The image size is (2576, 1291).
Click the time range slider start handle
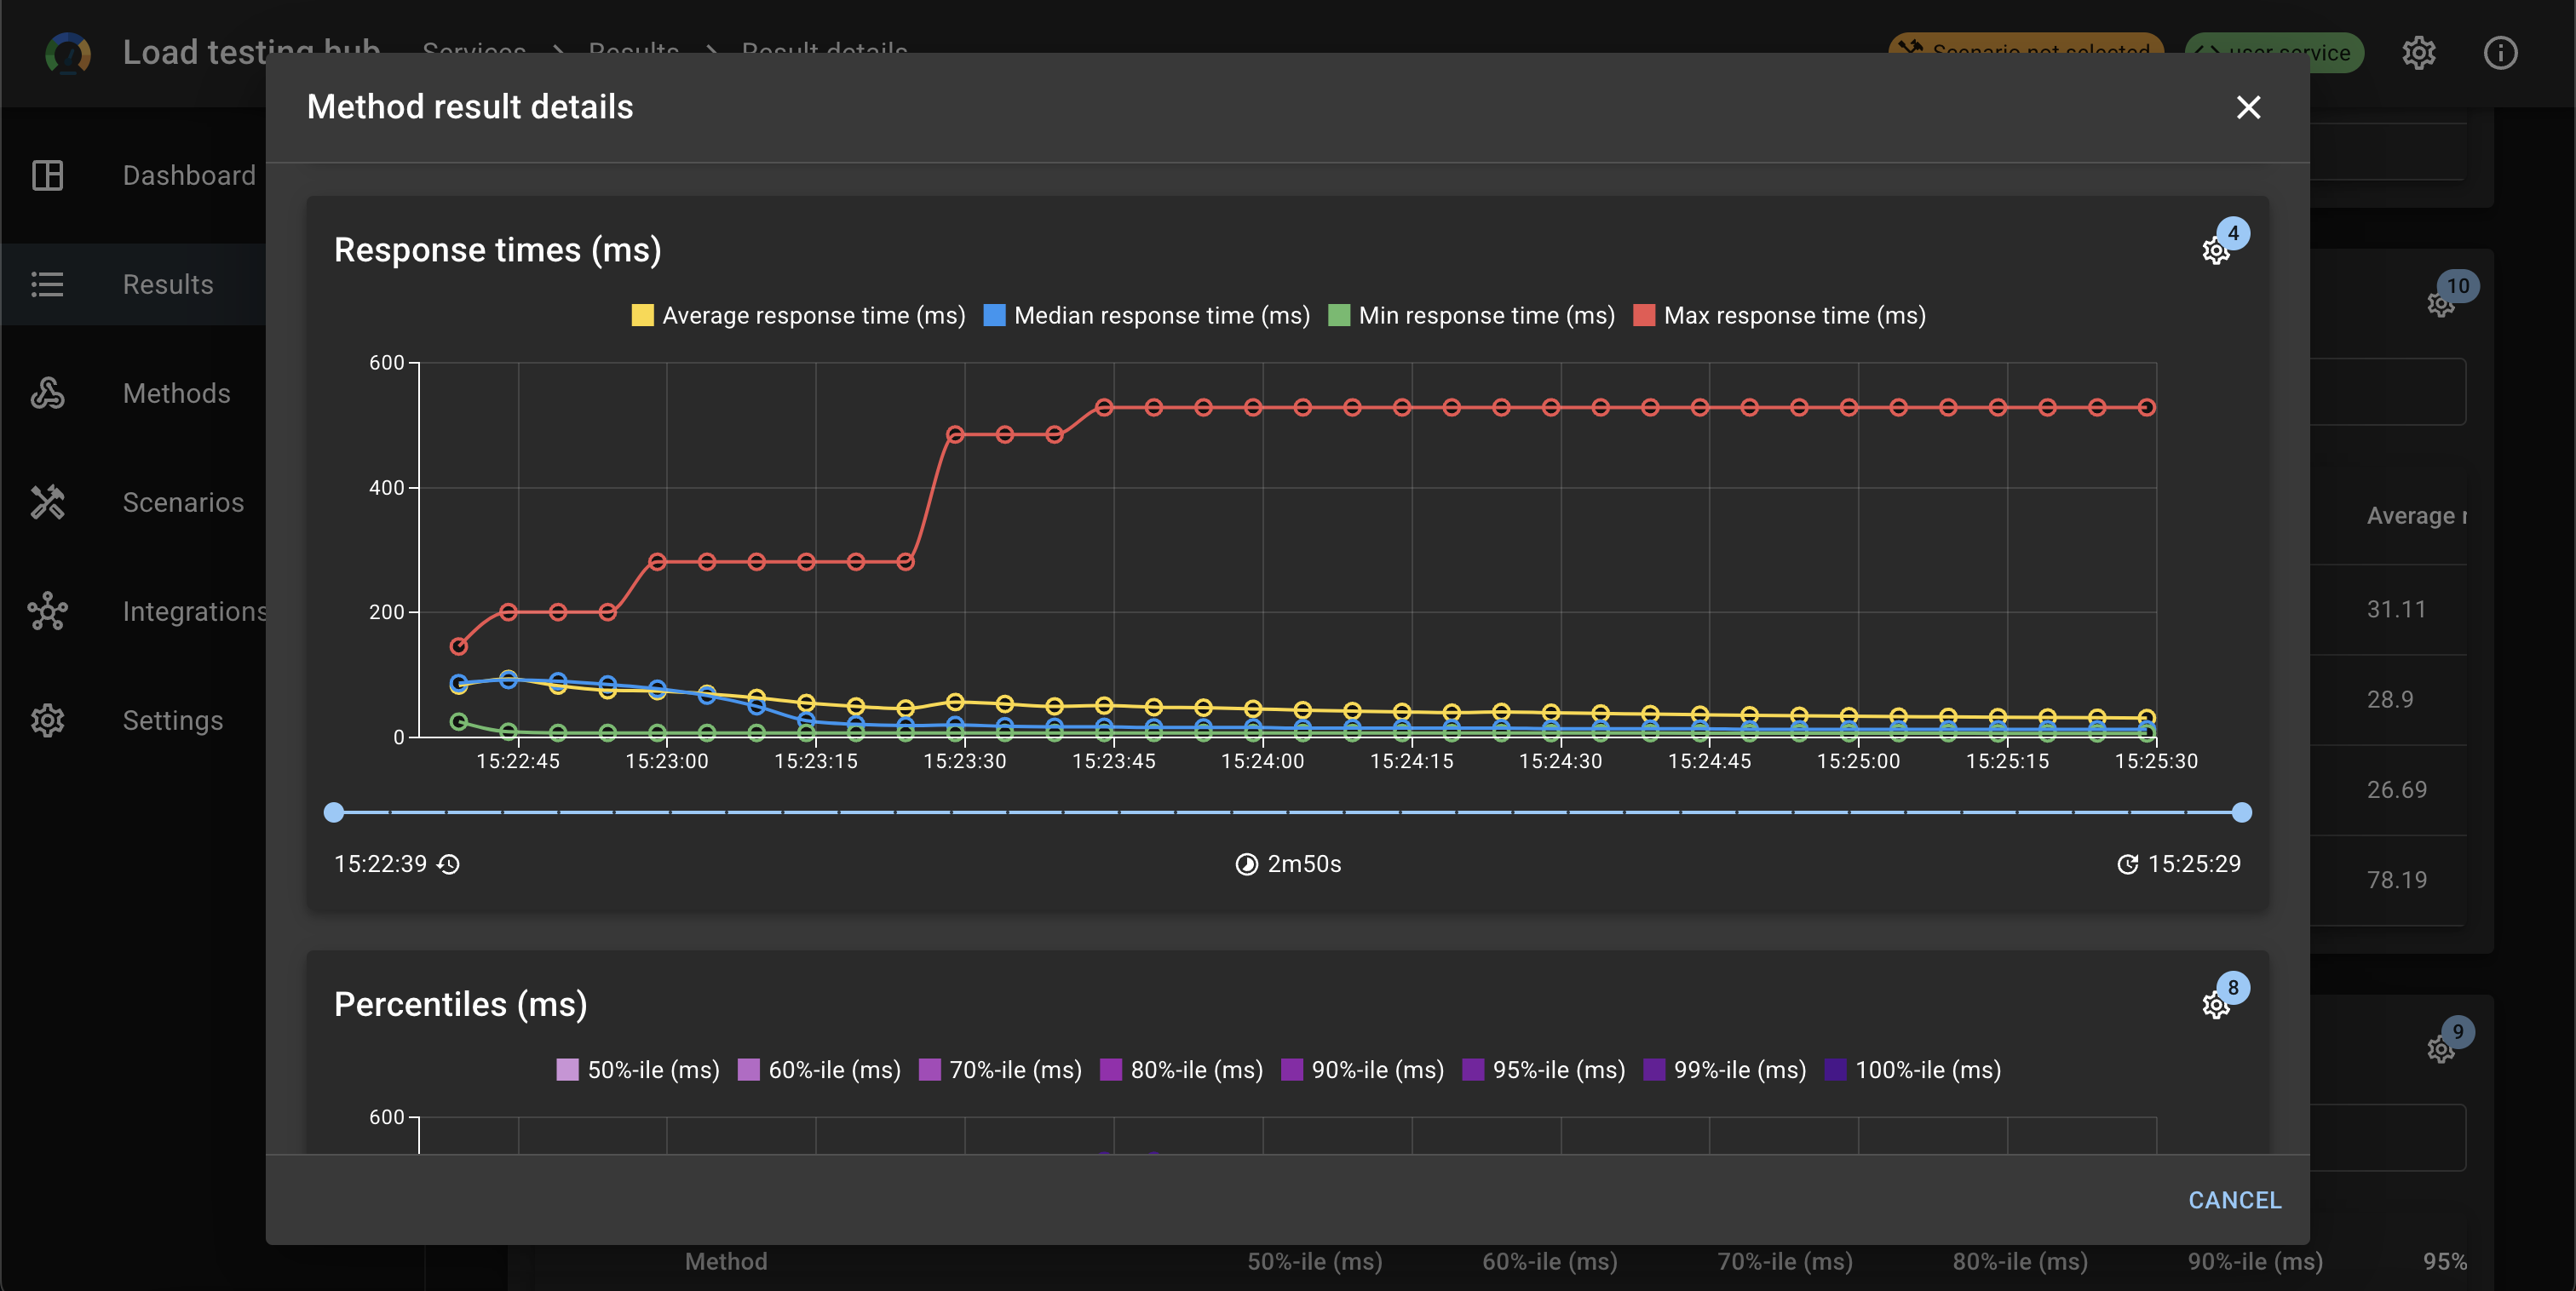334,812
